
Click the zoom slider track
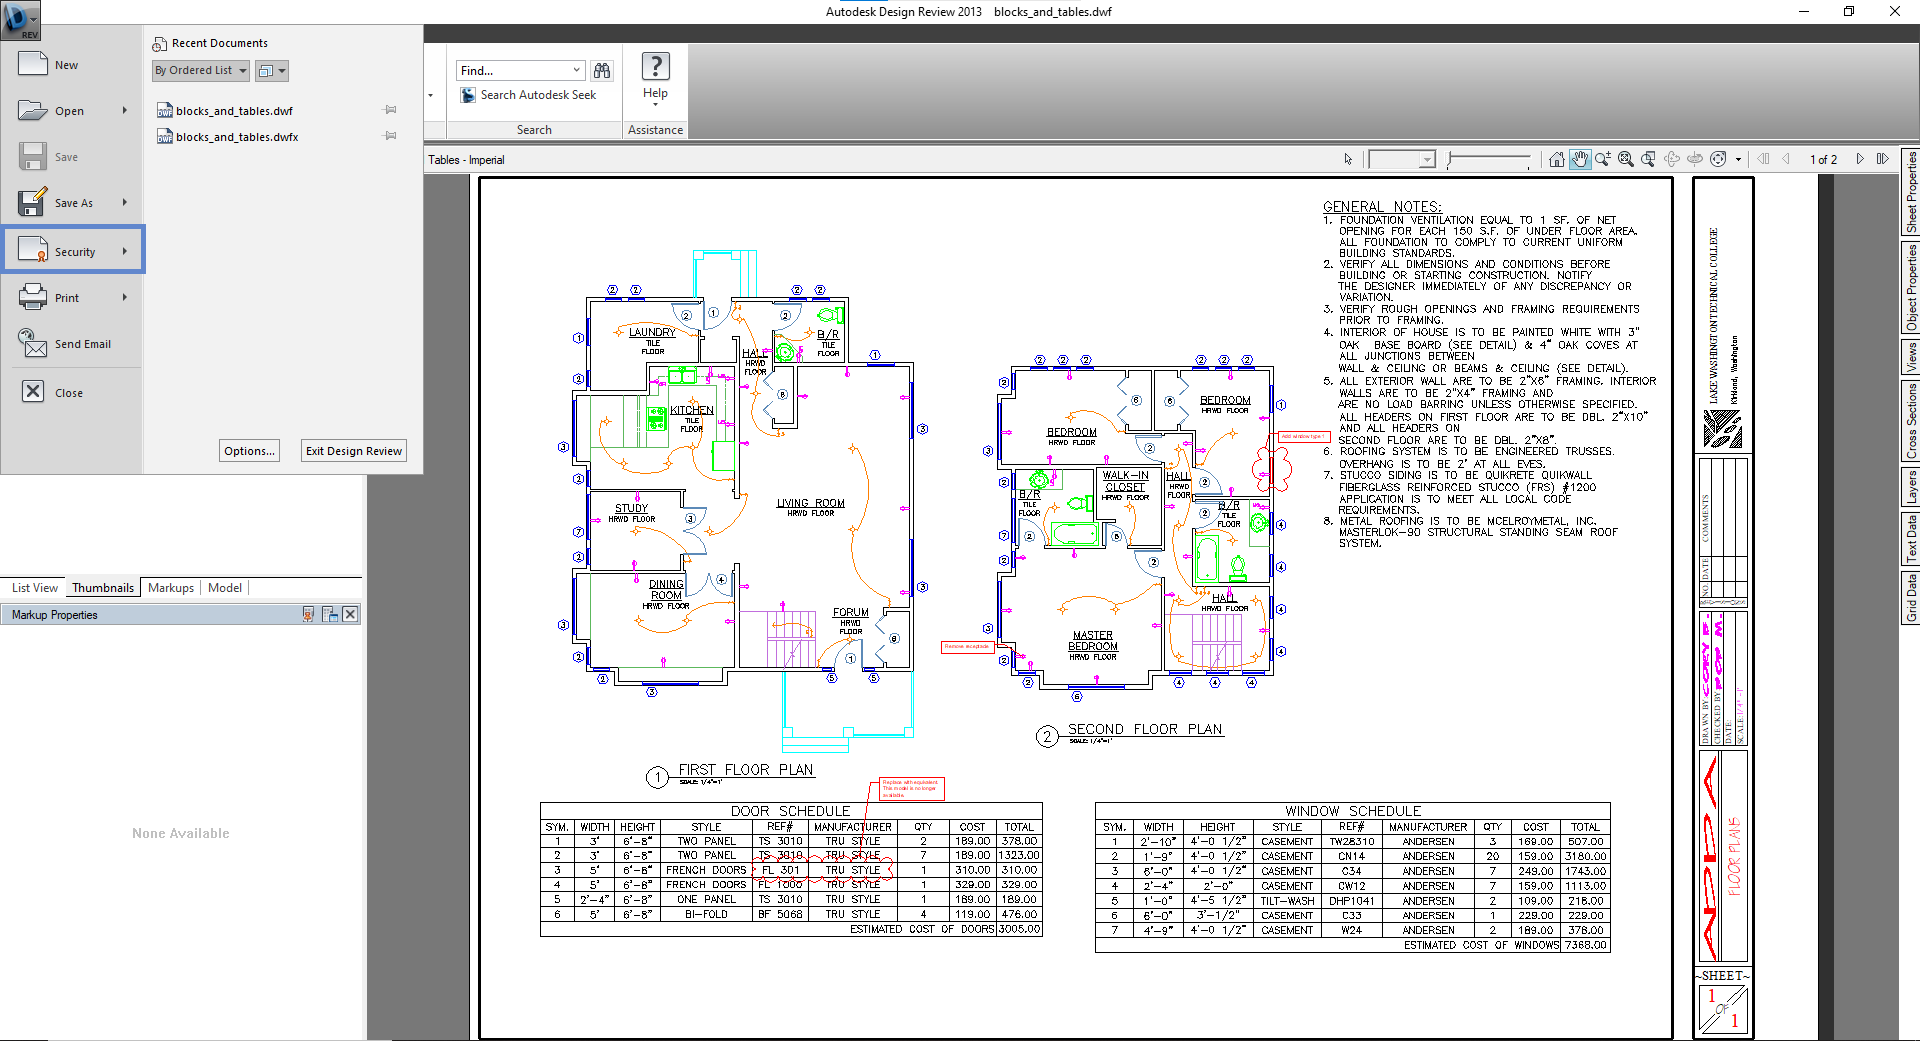(x=1490, y=158)
